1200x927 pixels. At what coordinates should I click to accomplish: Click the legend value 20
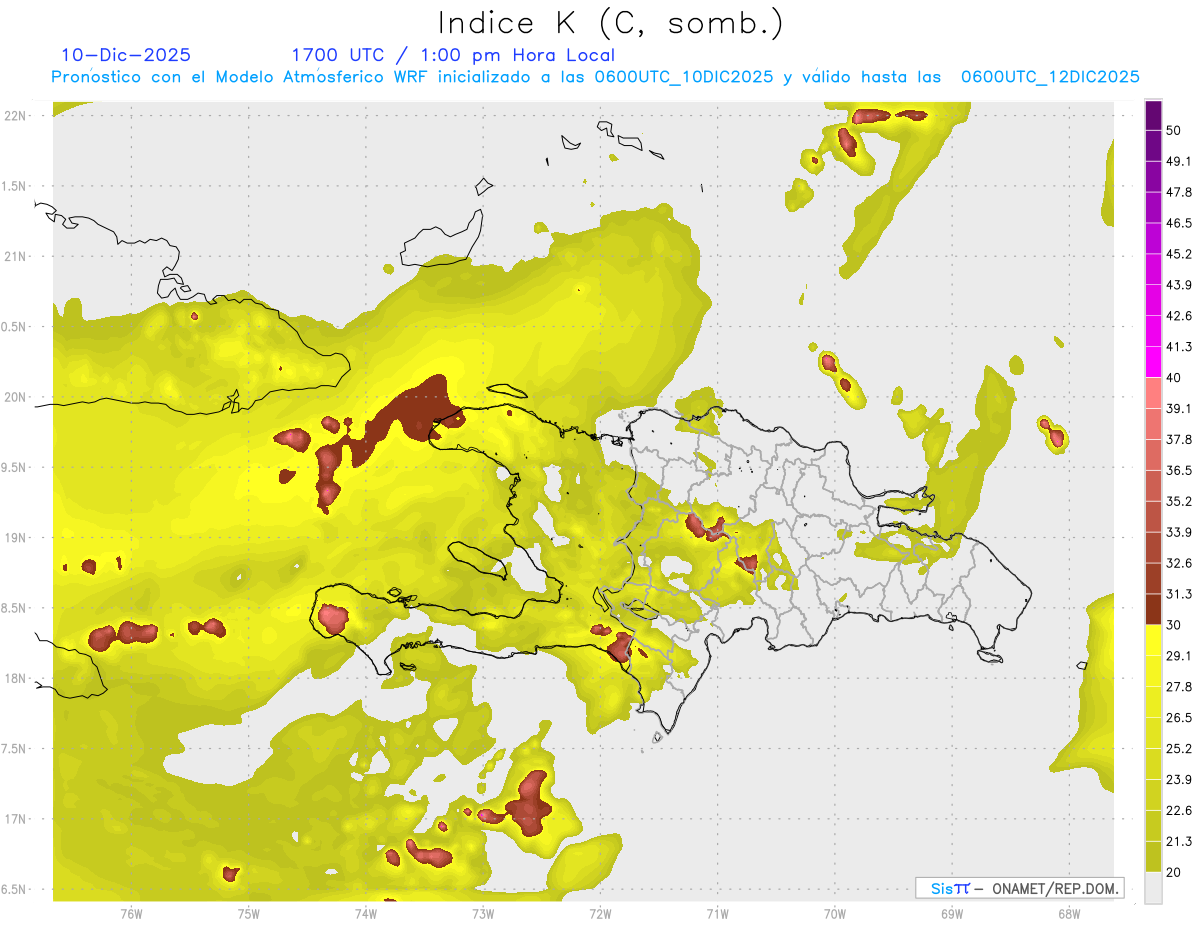pyautogui.click(x=1175, y=872)
